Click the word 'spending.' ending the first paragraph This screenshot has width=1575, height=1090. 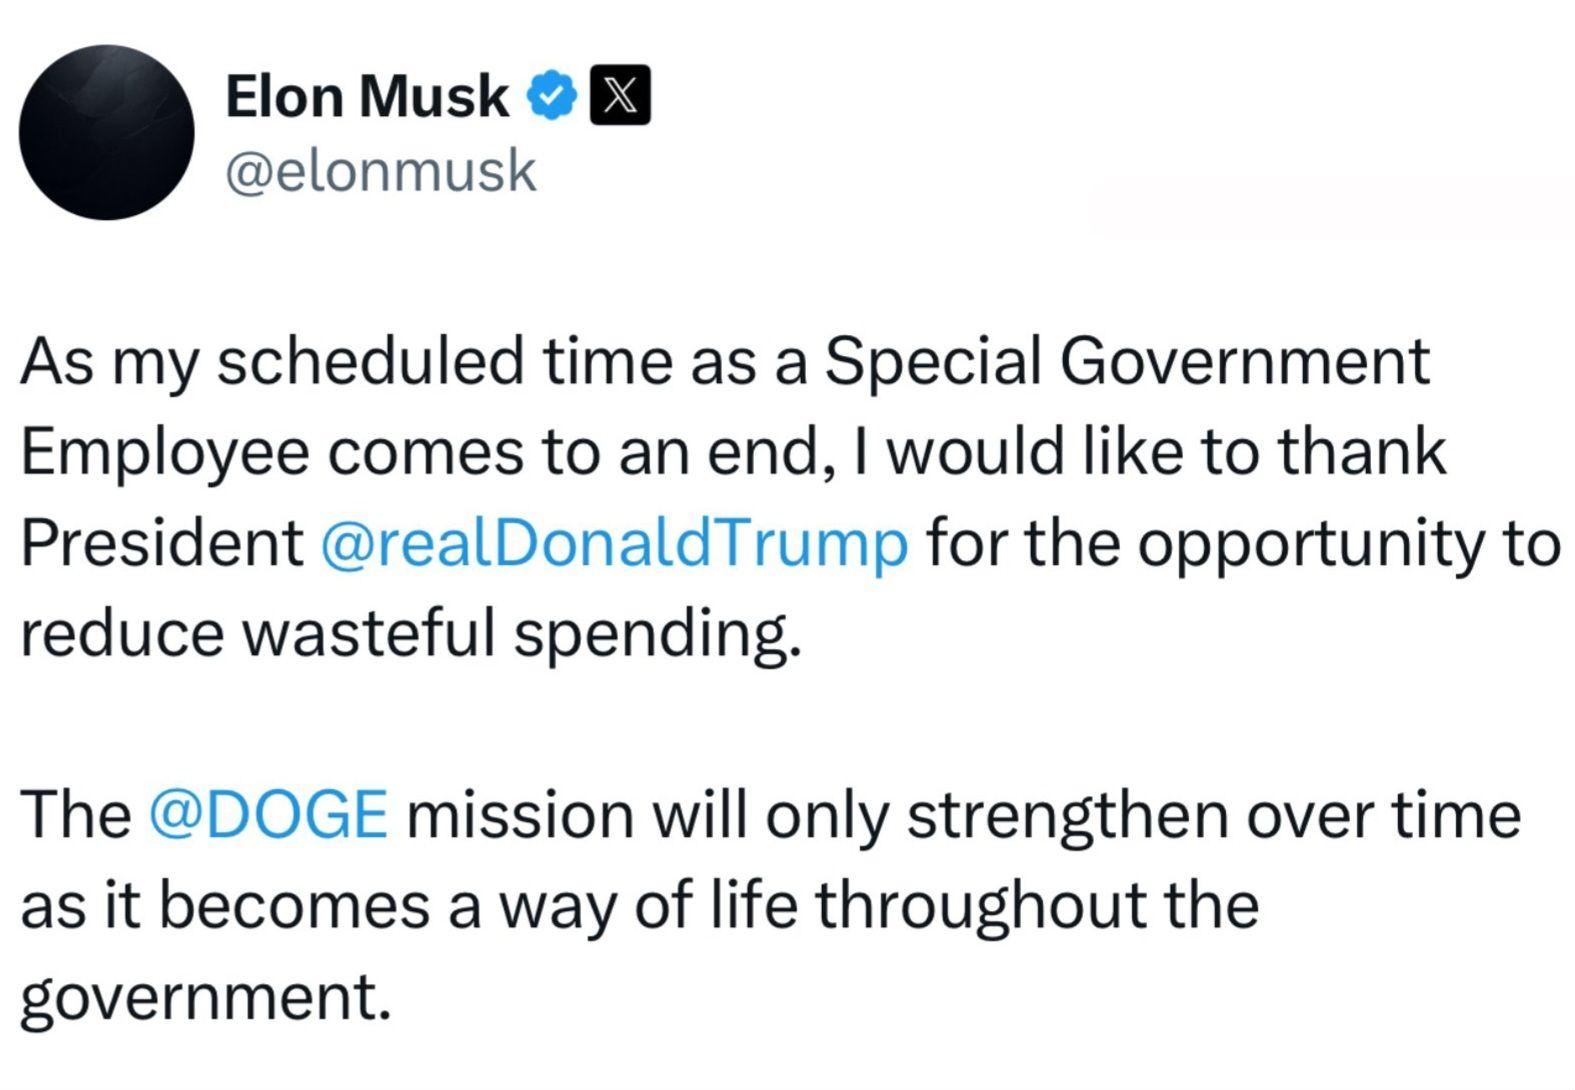(657, 634)
